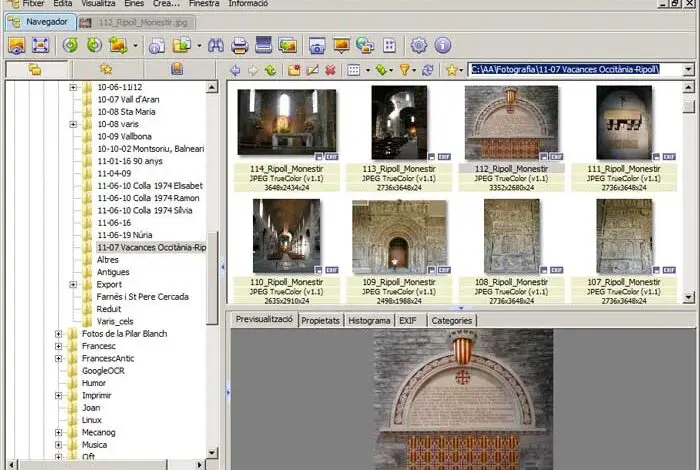Open settings with the gear icon
Viewport: 700px width, 470px height.
419,45
